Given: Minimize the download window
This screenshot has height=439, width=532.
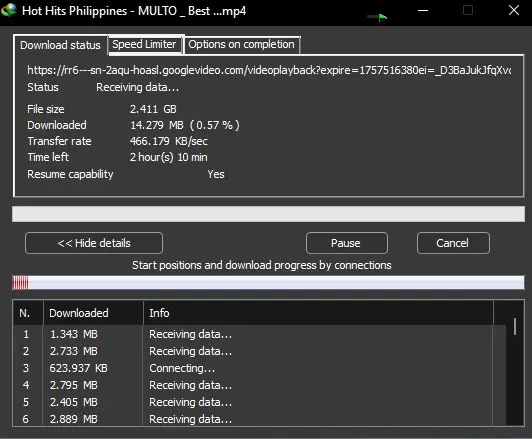Looking at the screenshot, I should [x=423, y=11].
